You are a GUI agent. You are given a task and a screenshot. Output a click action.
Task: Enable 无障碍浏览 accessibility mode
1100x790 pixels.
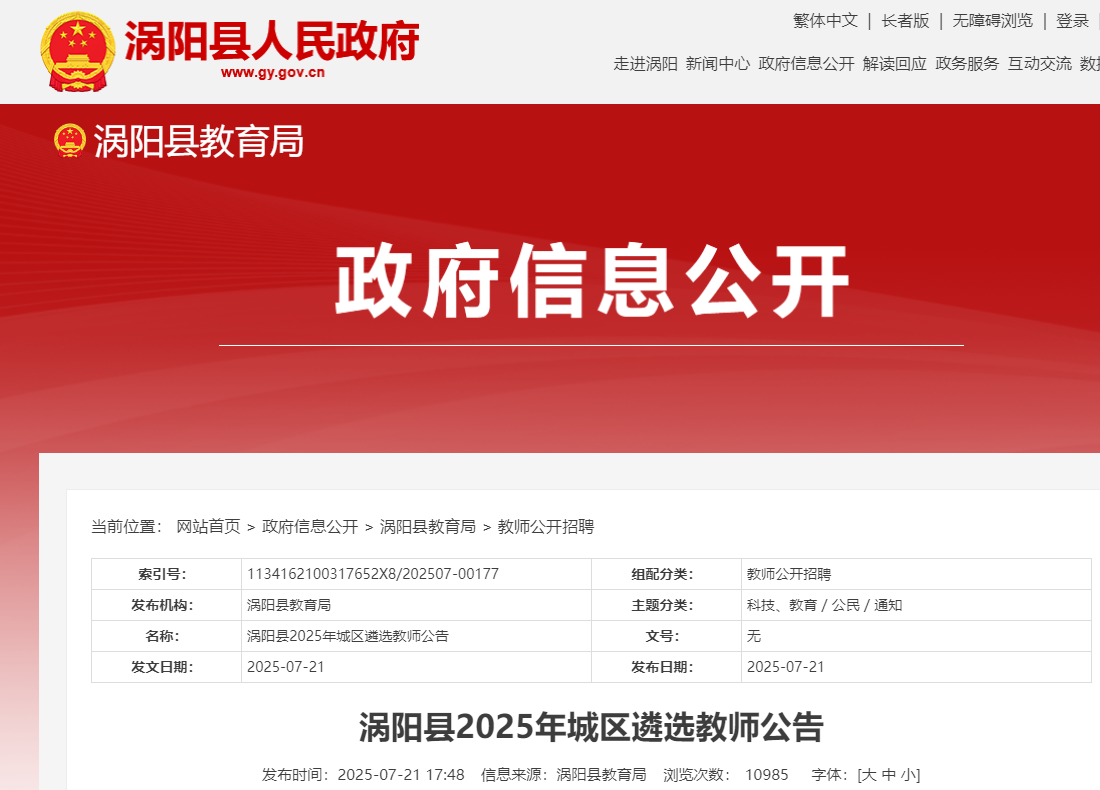pos(993,21)
